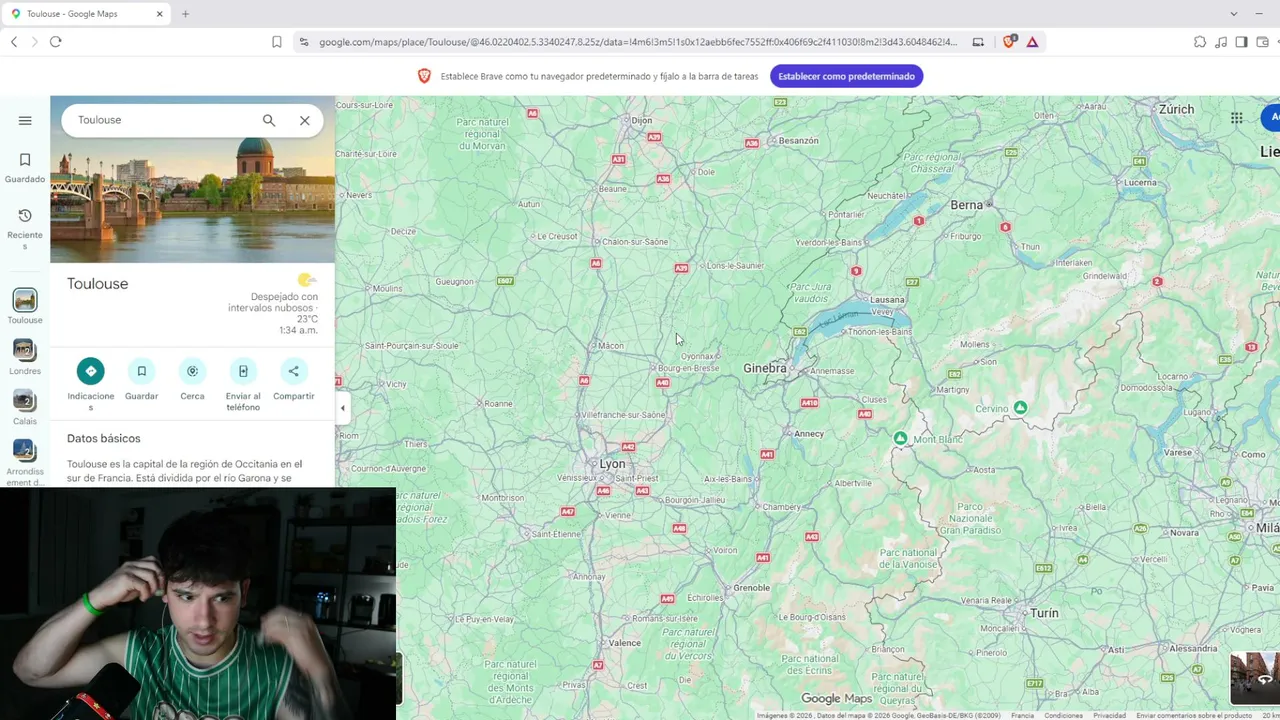The image size is (1280, 720).
Task: Open the Google apps grid
Action: pos(1237,118)
